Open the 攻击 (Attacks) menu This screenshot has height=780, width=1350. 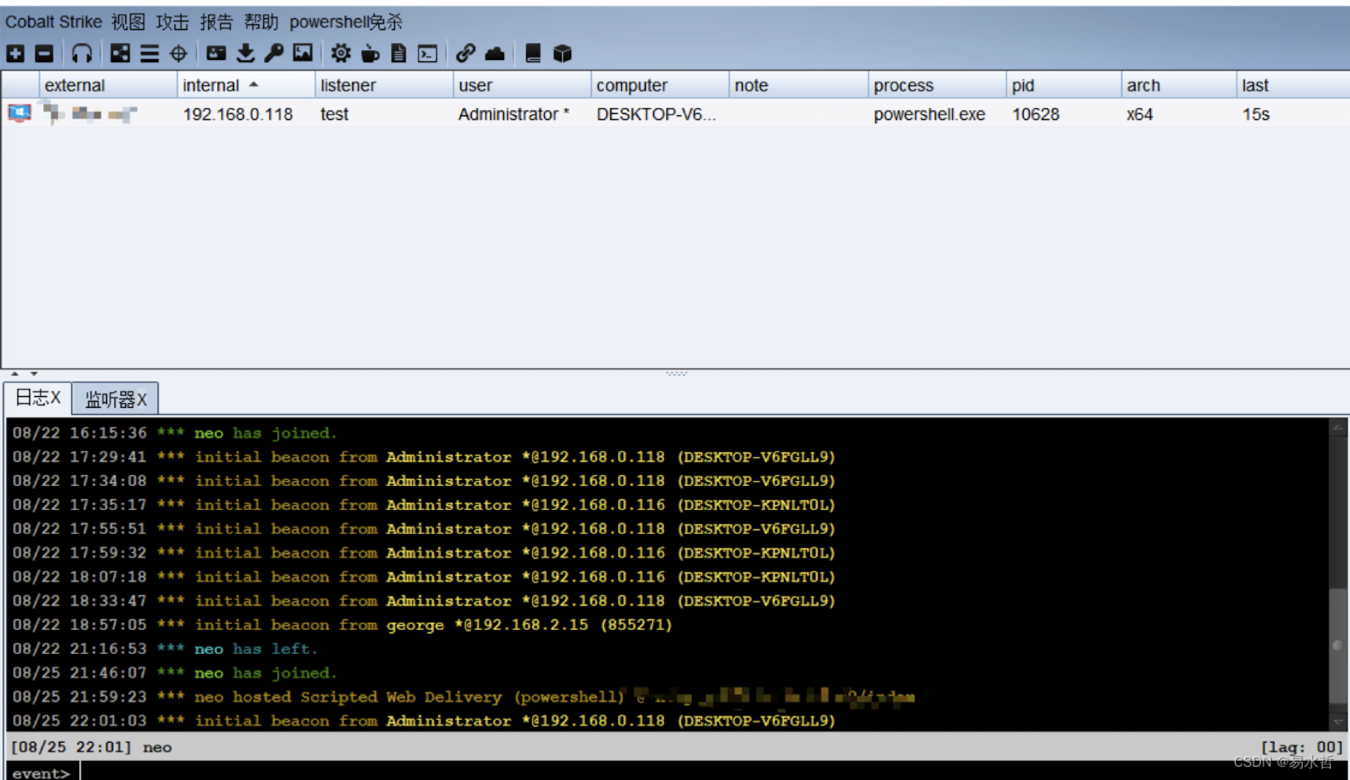tap(172, 22)
